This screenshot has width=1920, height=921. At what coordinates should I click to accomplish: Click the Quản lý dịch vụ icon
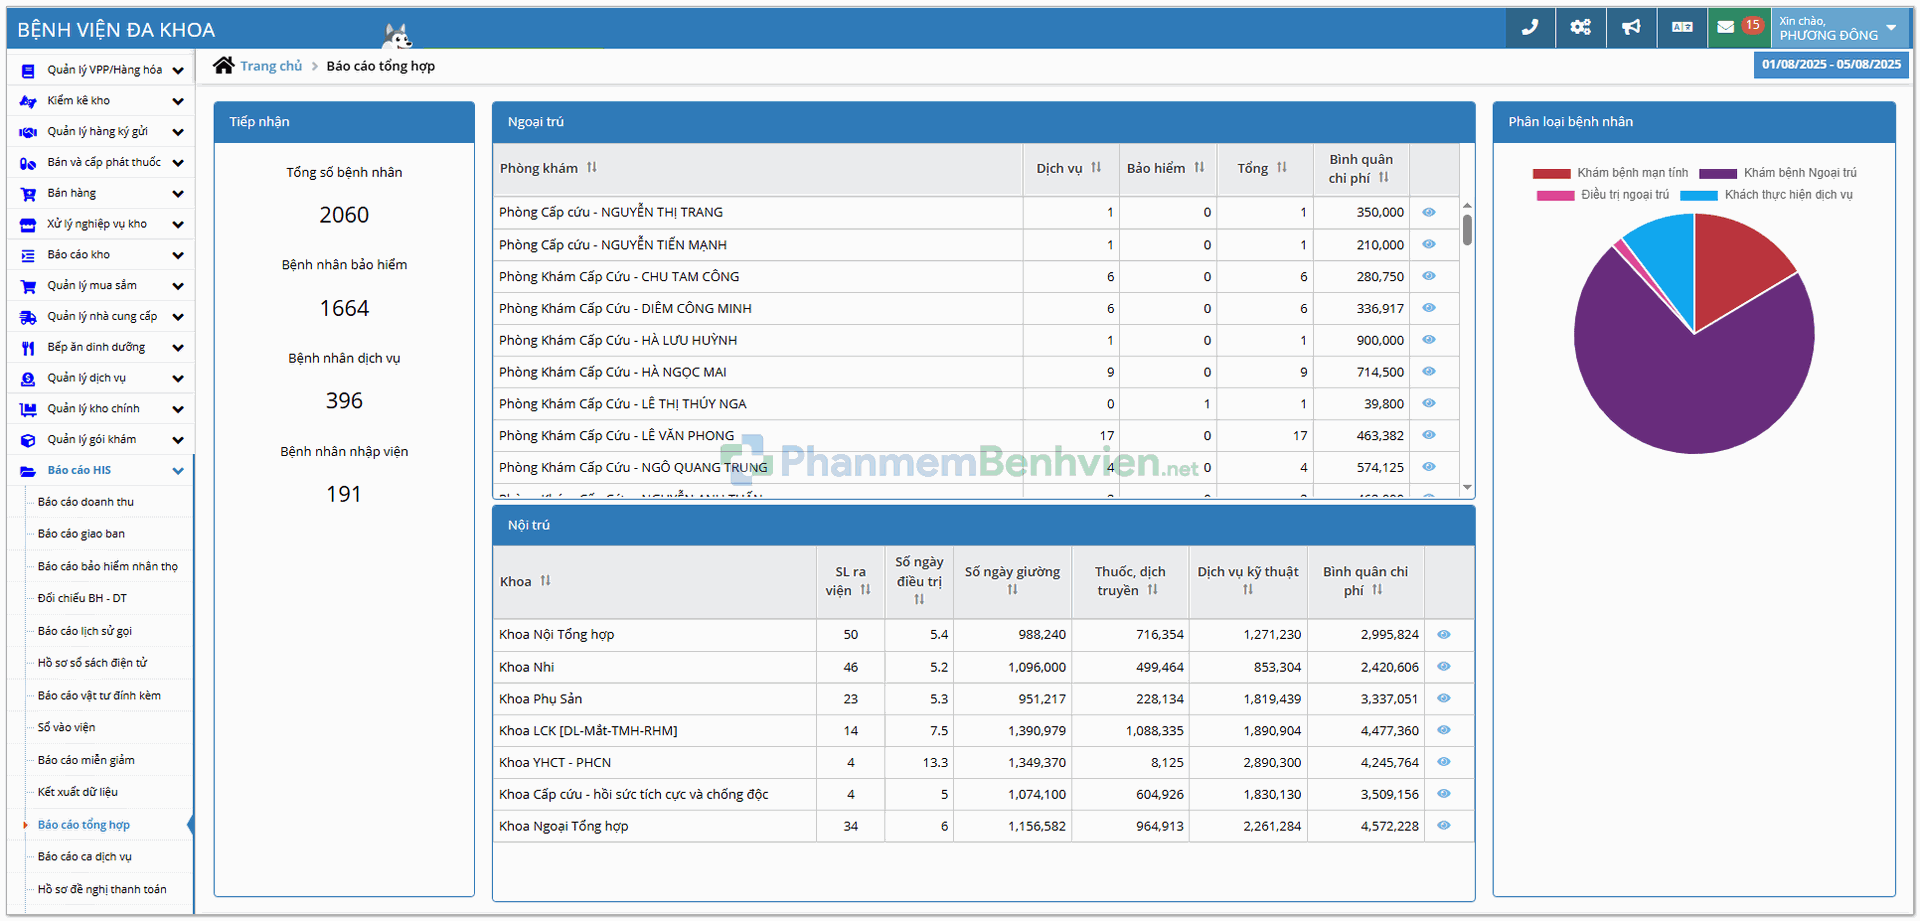[28, 379]
